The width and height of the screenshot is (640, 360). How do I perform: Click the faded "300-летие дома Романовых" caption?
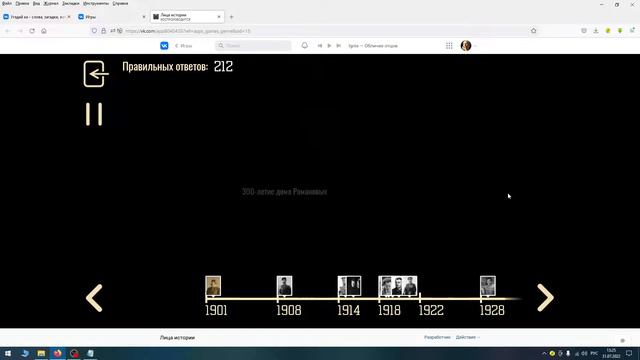click(284, 191)
